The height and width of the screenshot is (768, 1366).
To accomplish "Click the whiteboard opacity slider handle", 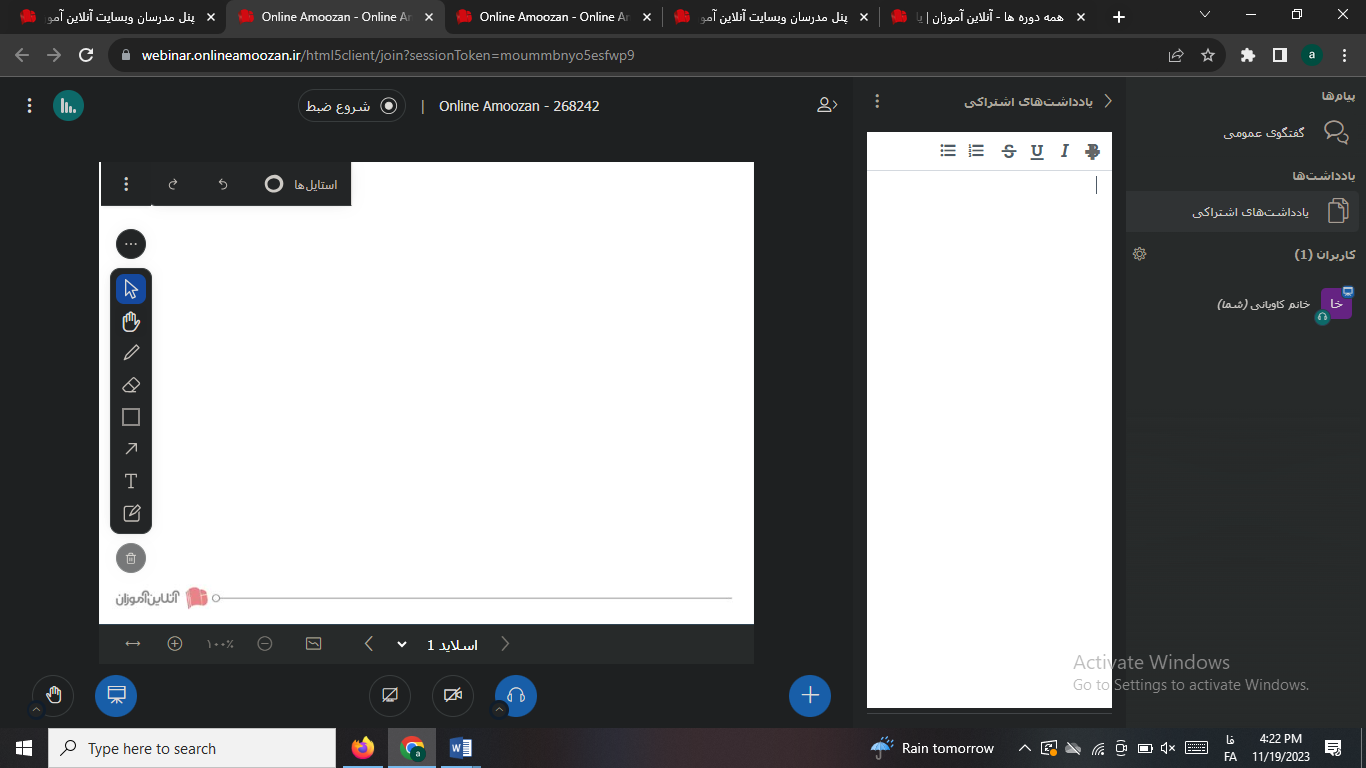I will point(216,598).
